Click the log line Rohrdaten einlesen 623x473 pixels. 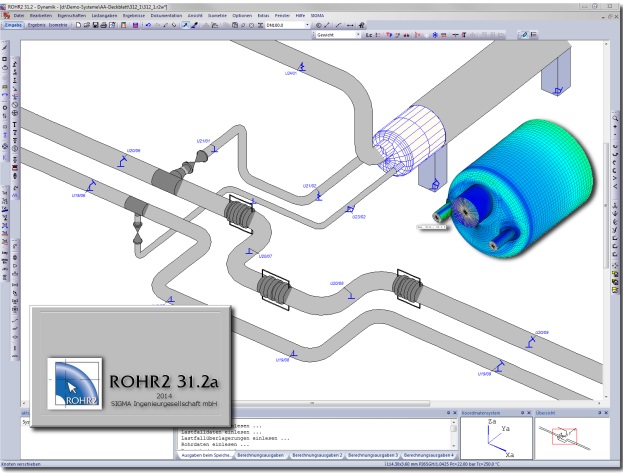215,444
